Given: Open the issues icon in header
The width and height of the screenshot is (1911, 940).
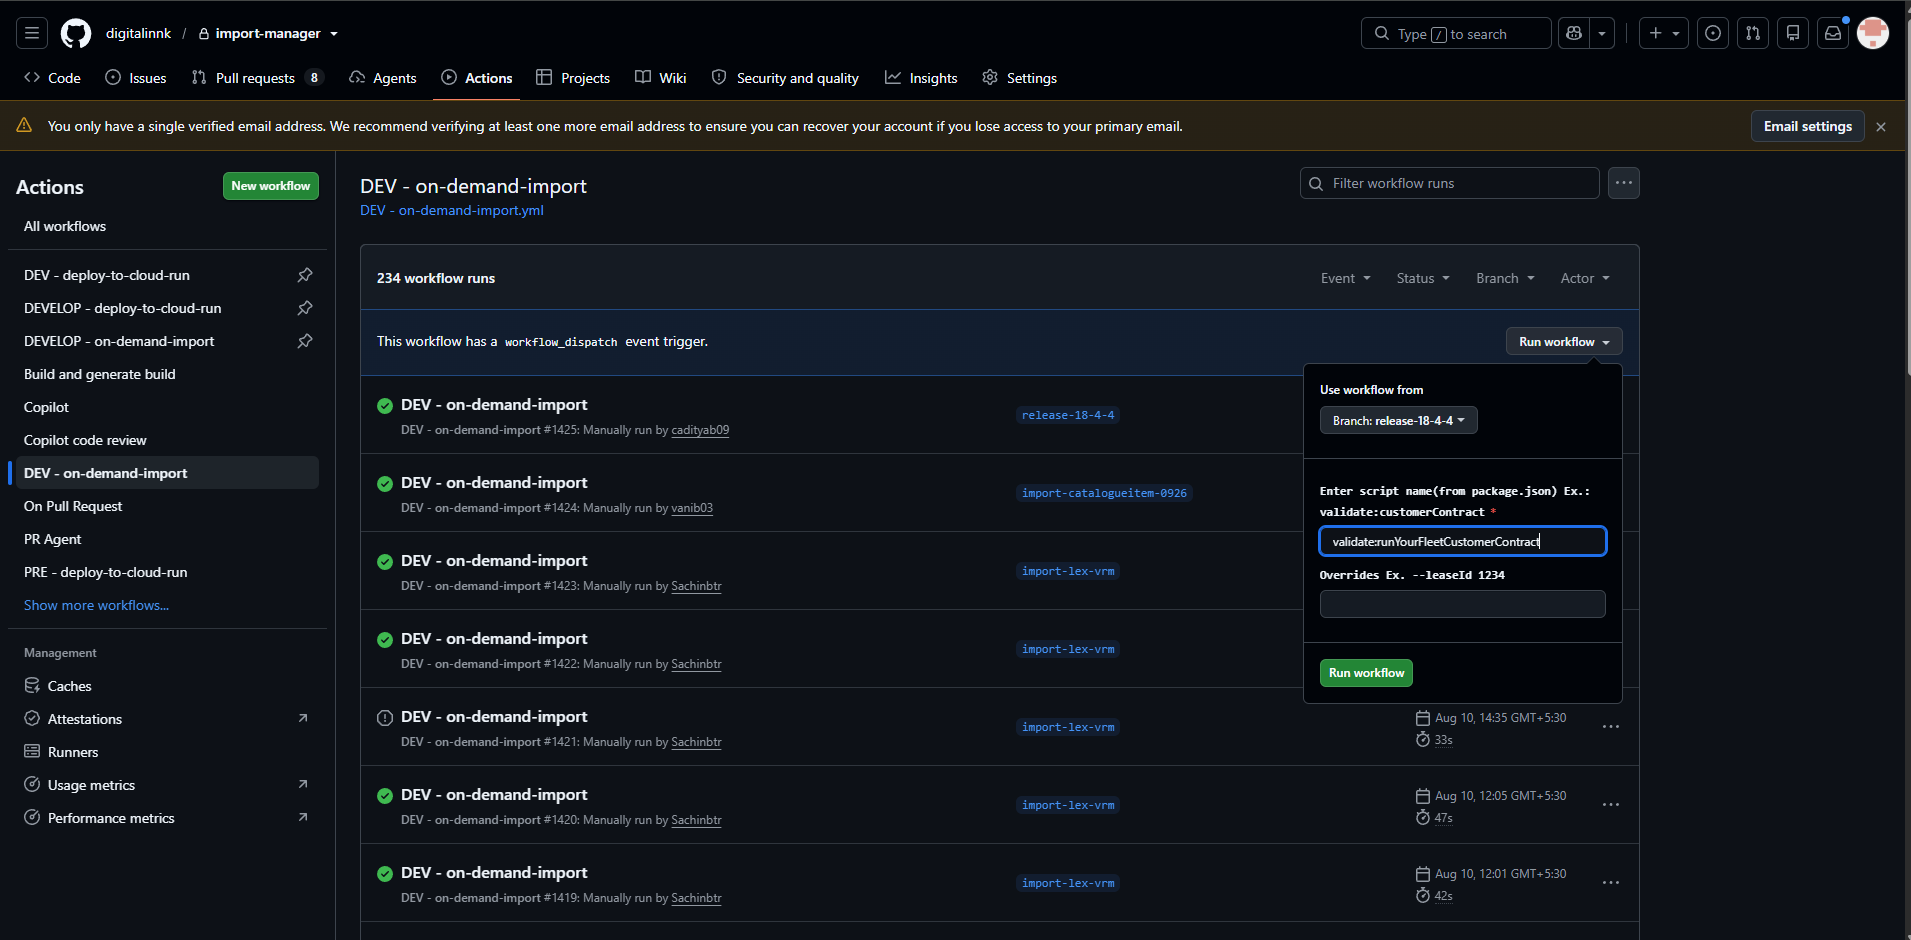Looking at the screenshot, I should 1713,33.
